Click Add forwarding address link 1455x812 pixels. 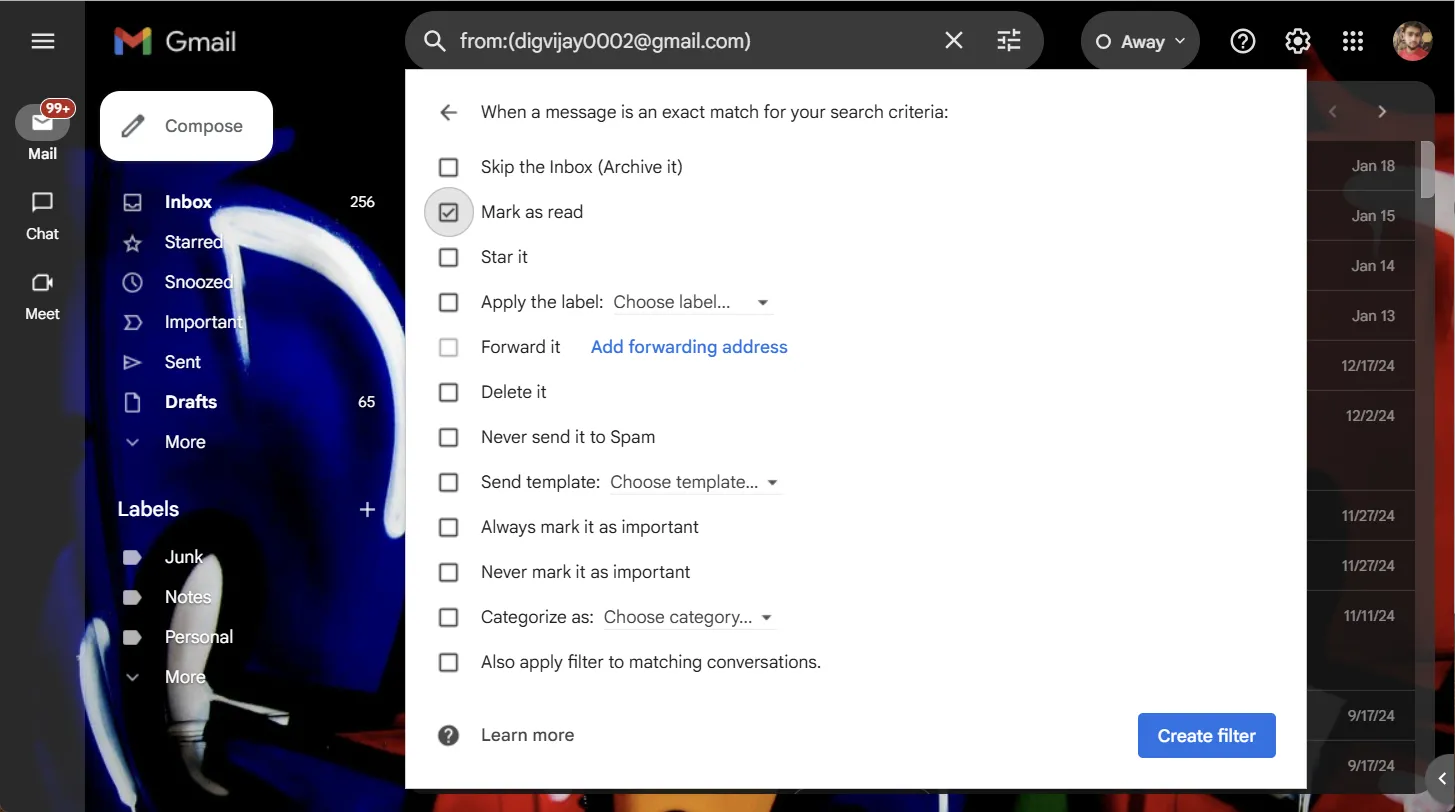pyautogui.click(x=689, y=347)
